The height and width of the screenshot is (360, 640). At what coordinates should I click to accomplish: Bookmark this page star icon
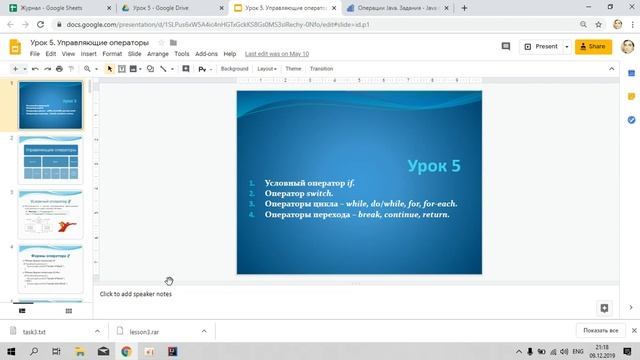coord(598,24)
